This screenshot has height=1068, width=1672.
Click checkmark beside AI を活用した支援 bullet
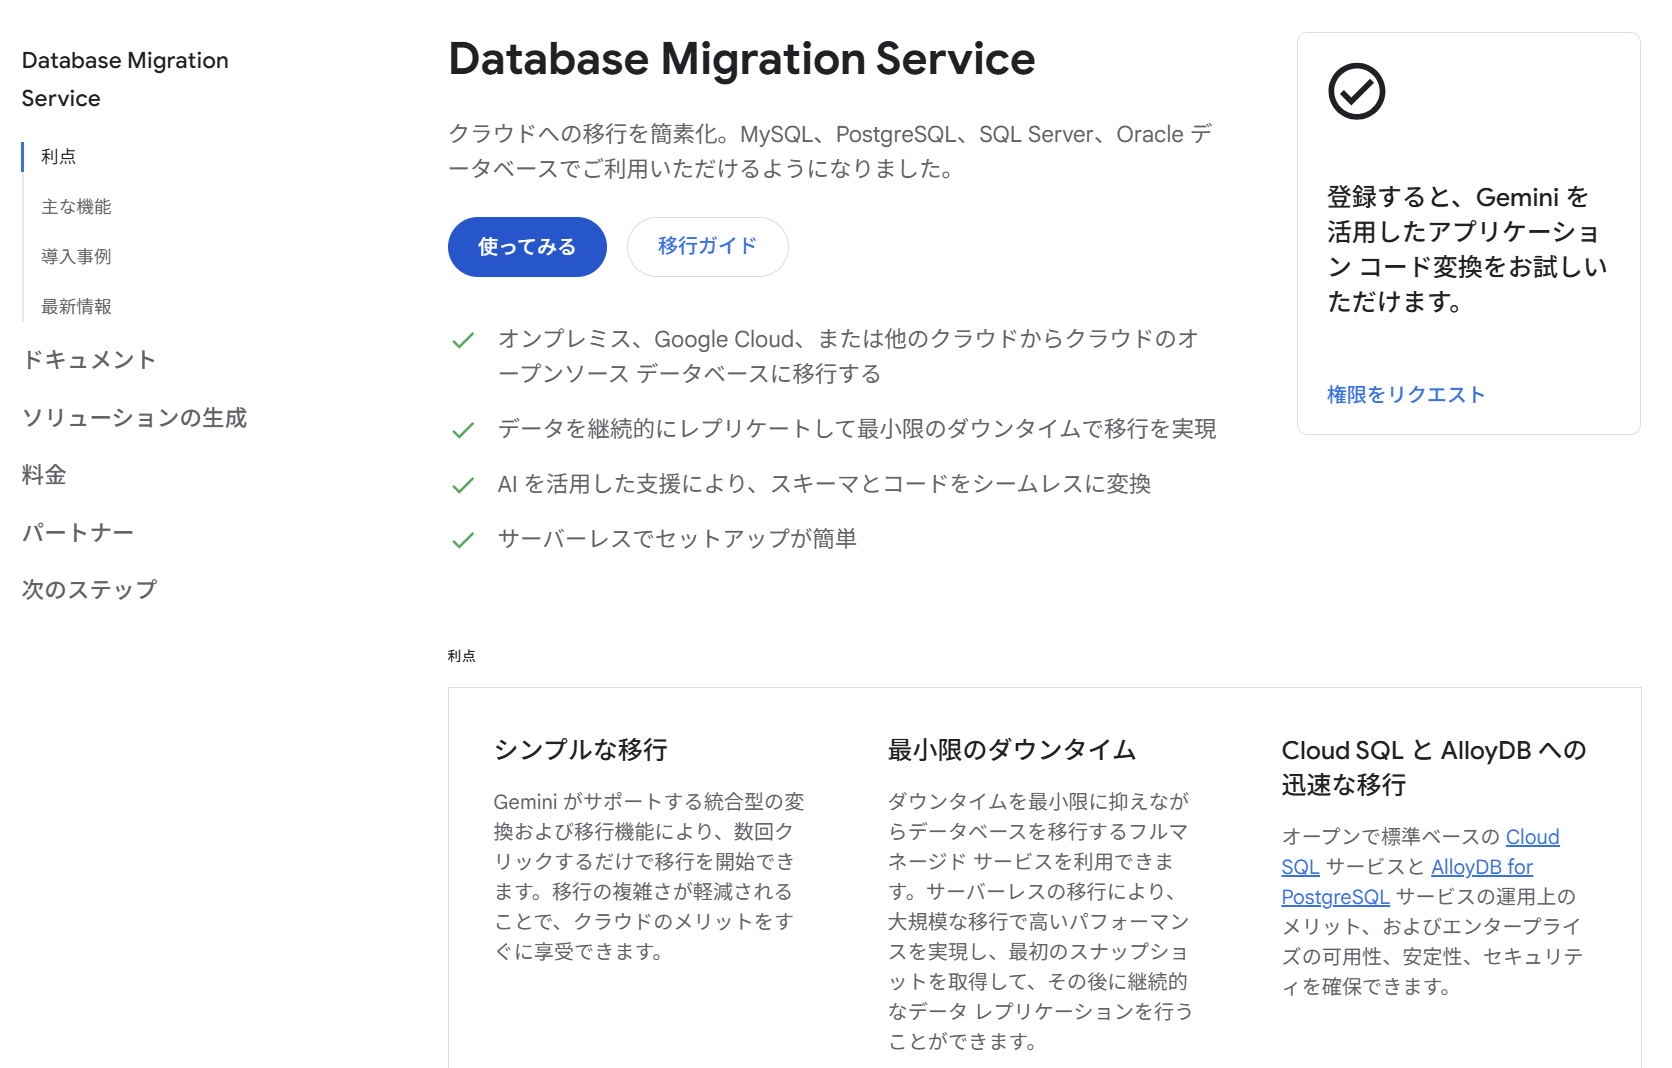click(463, 486)
